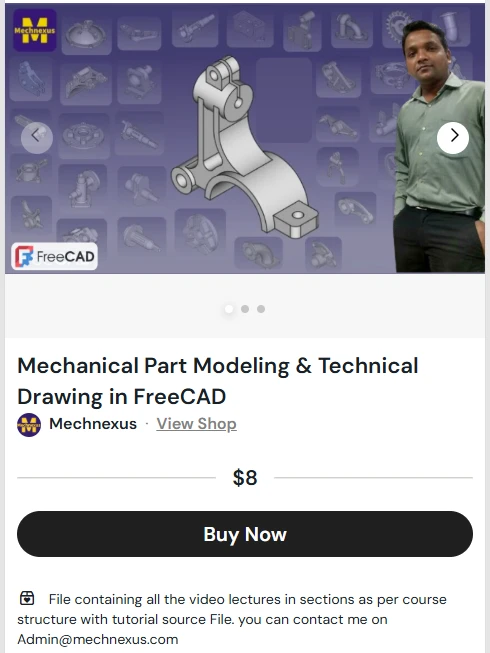Click the Mechnexus seller name
This screenshot has height=653, width=490.
93,424
